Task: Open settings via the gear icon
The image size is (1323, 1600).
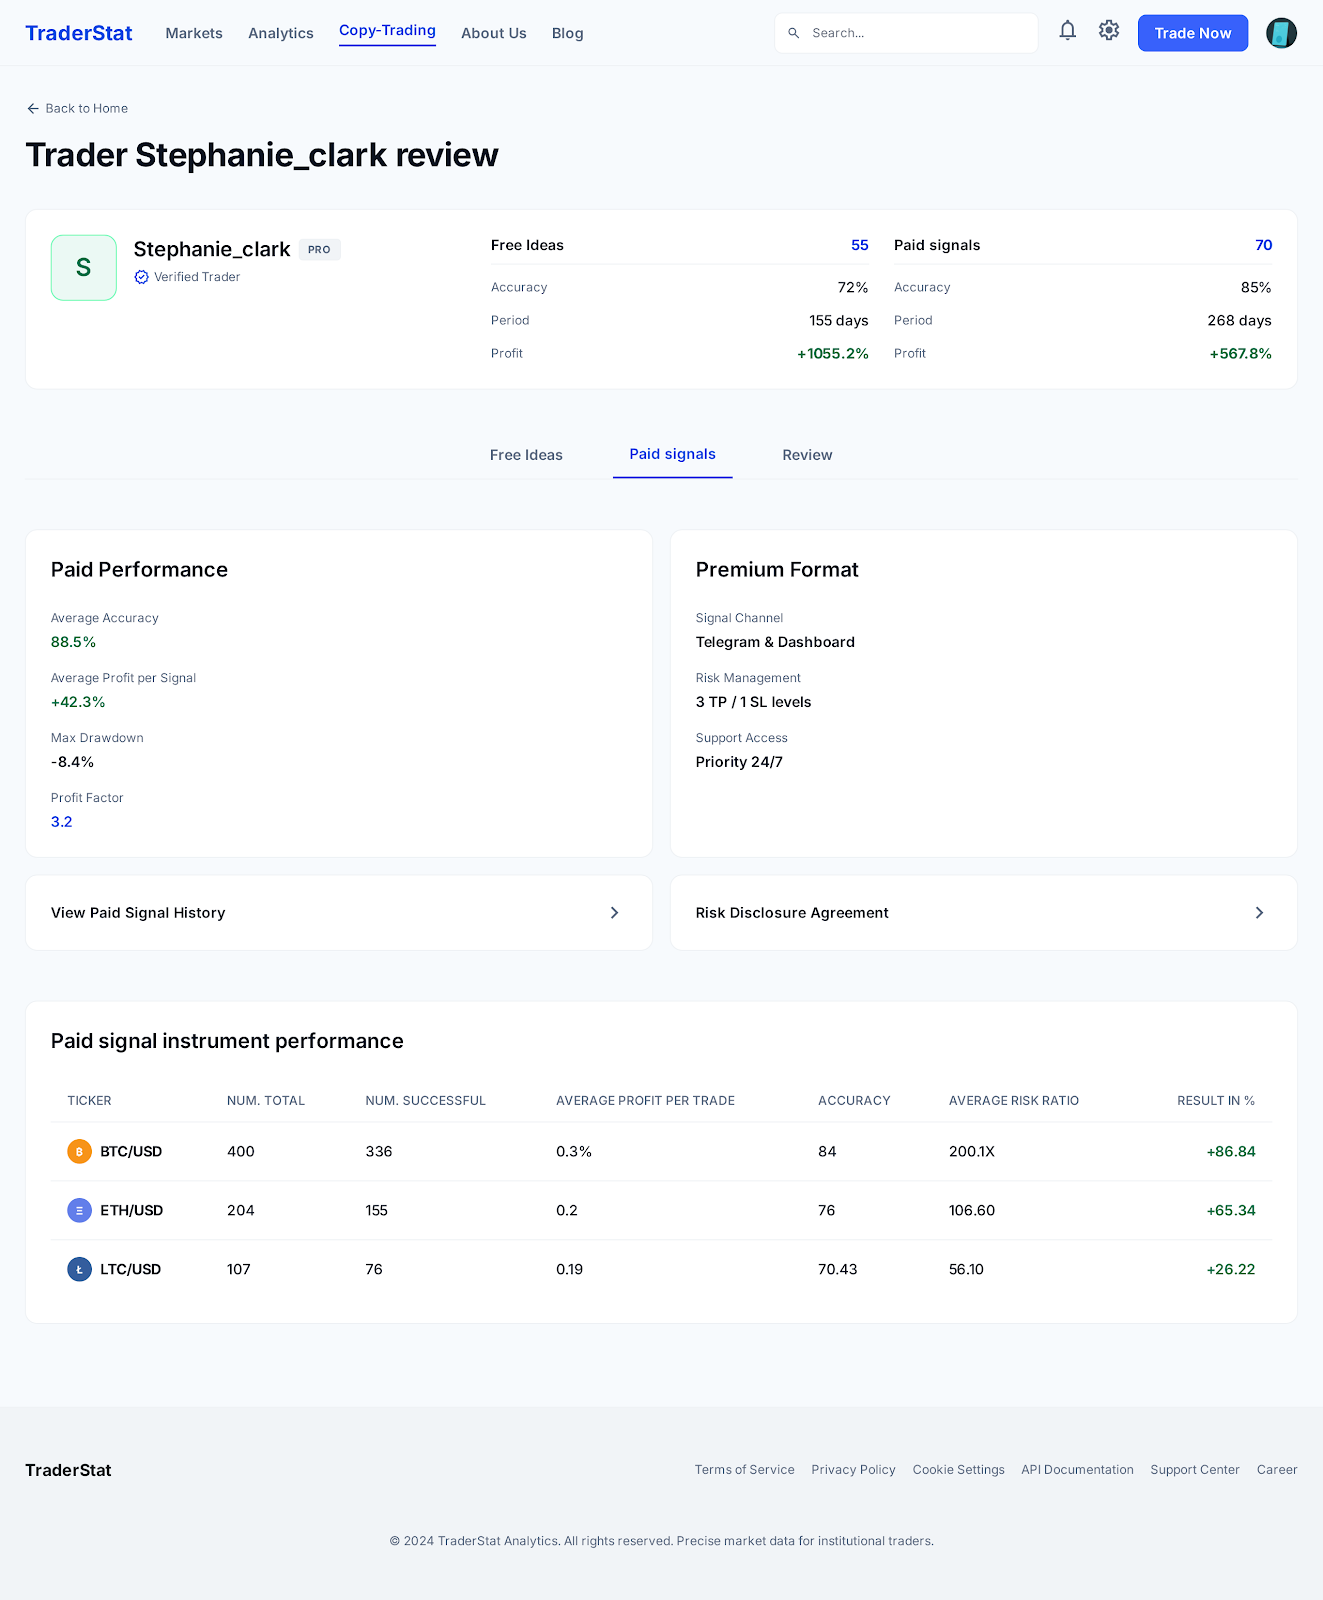Action: [x=1108, y=31]
